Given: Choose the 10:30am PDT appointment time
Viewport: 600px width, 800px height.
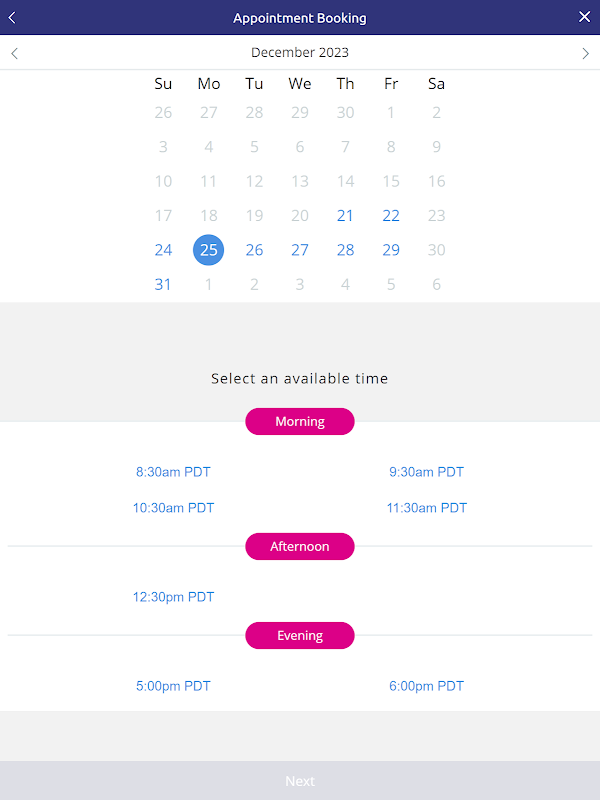Looking at the screenshot, I should (x=173, y=508).
